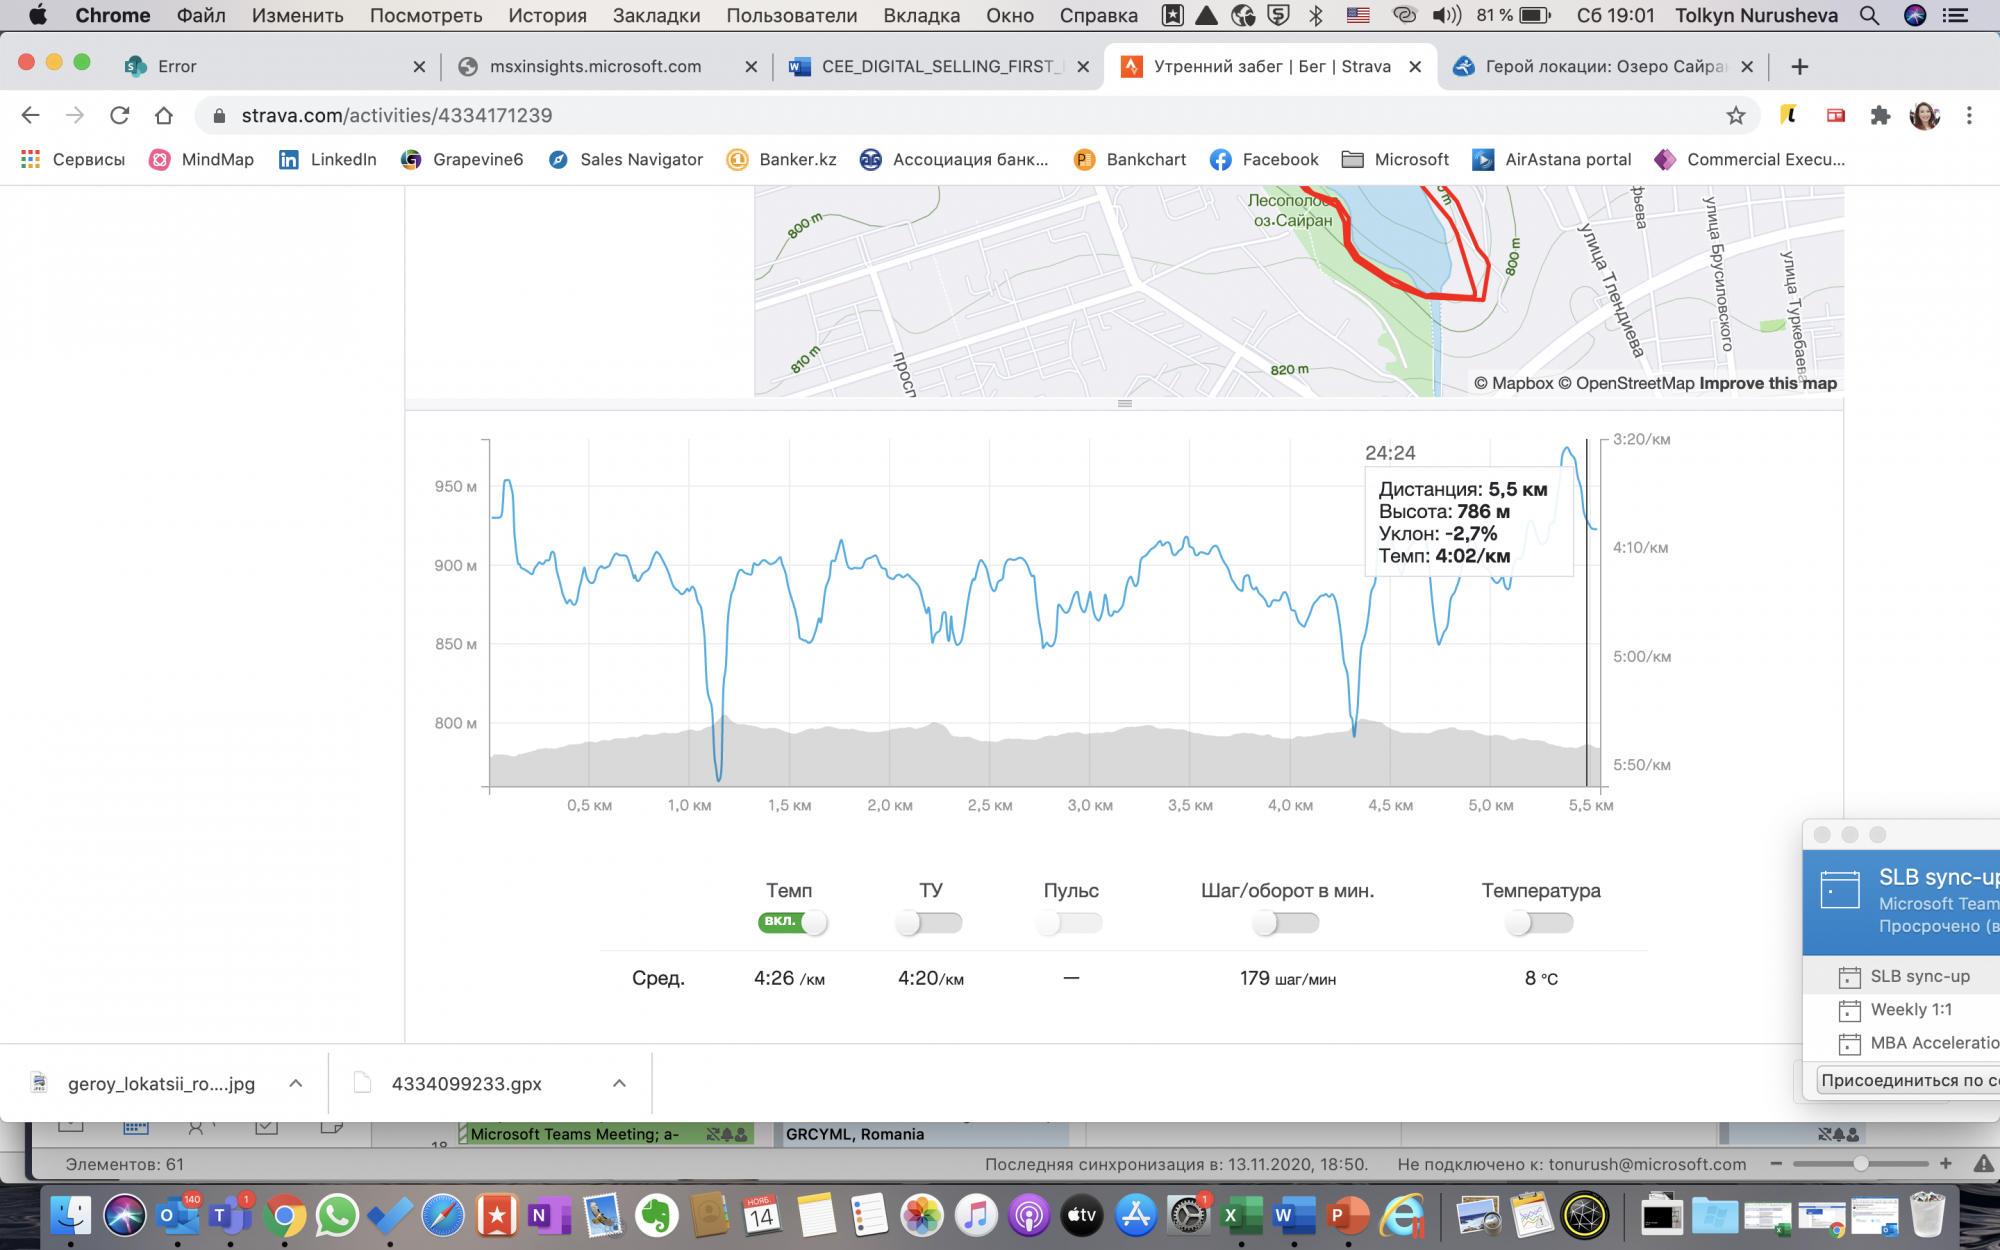
Task: Click the Improve this map link
Action: pyautogui.click(x=1767, y=383)
